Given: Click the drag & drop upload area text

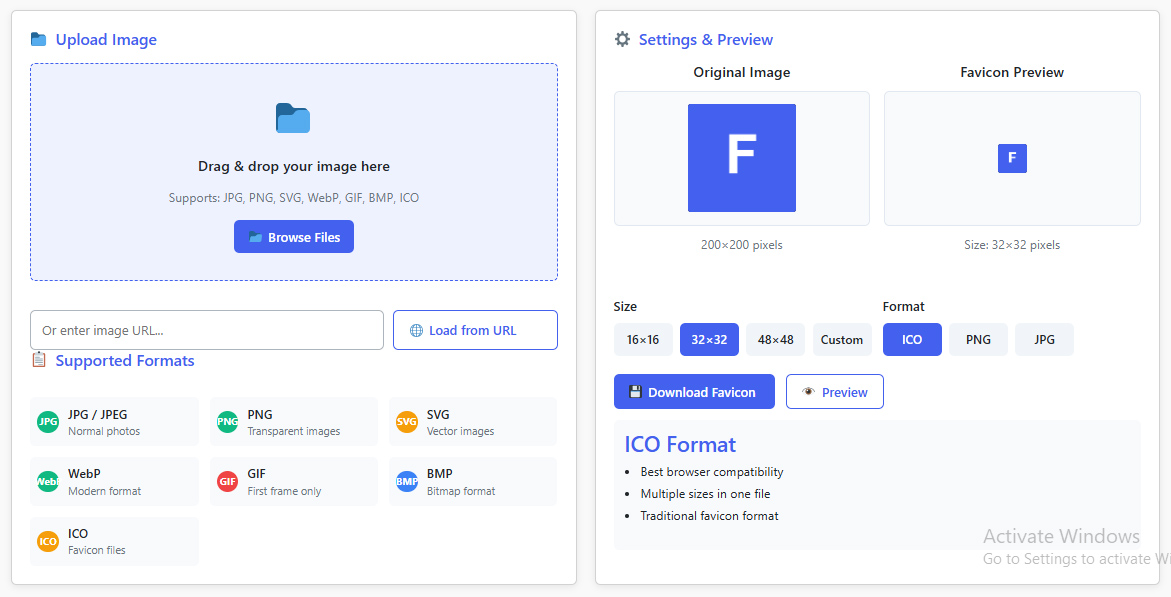Looking at the screenshot, I should [293, 166].
